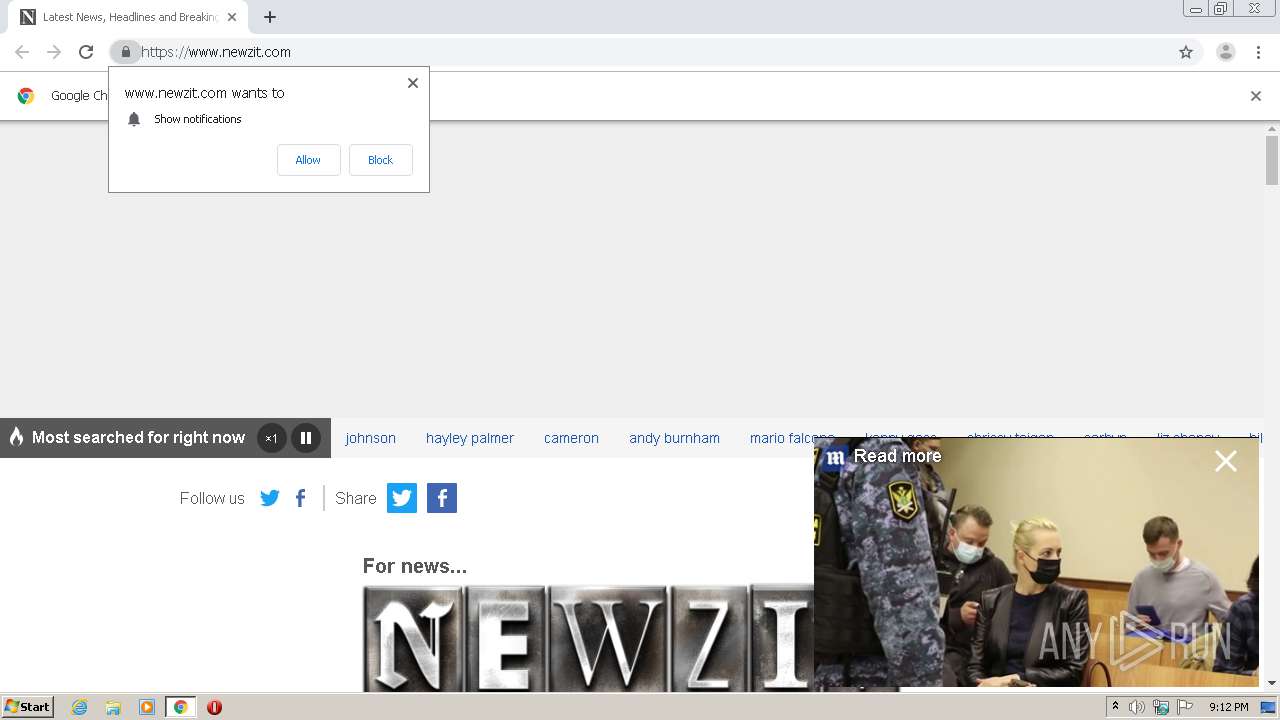1280x720 pixels.
Task: Dismiss the notification permission popup
Action: click(x=413, y=83)
